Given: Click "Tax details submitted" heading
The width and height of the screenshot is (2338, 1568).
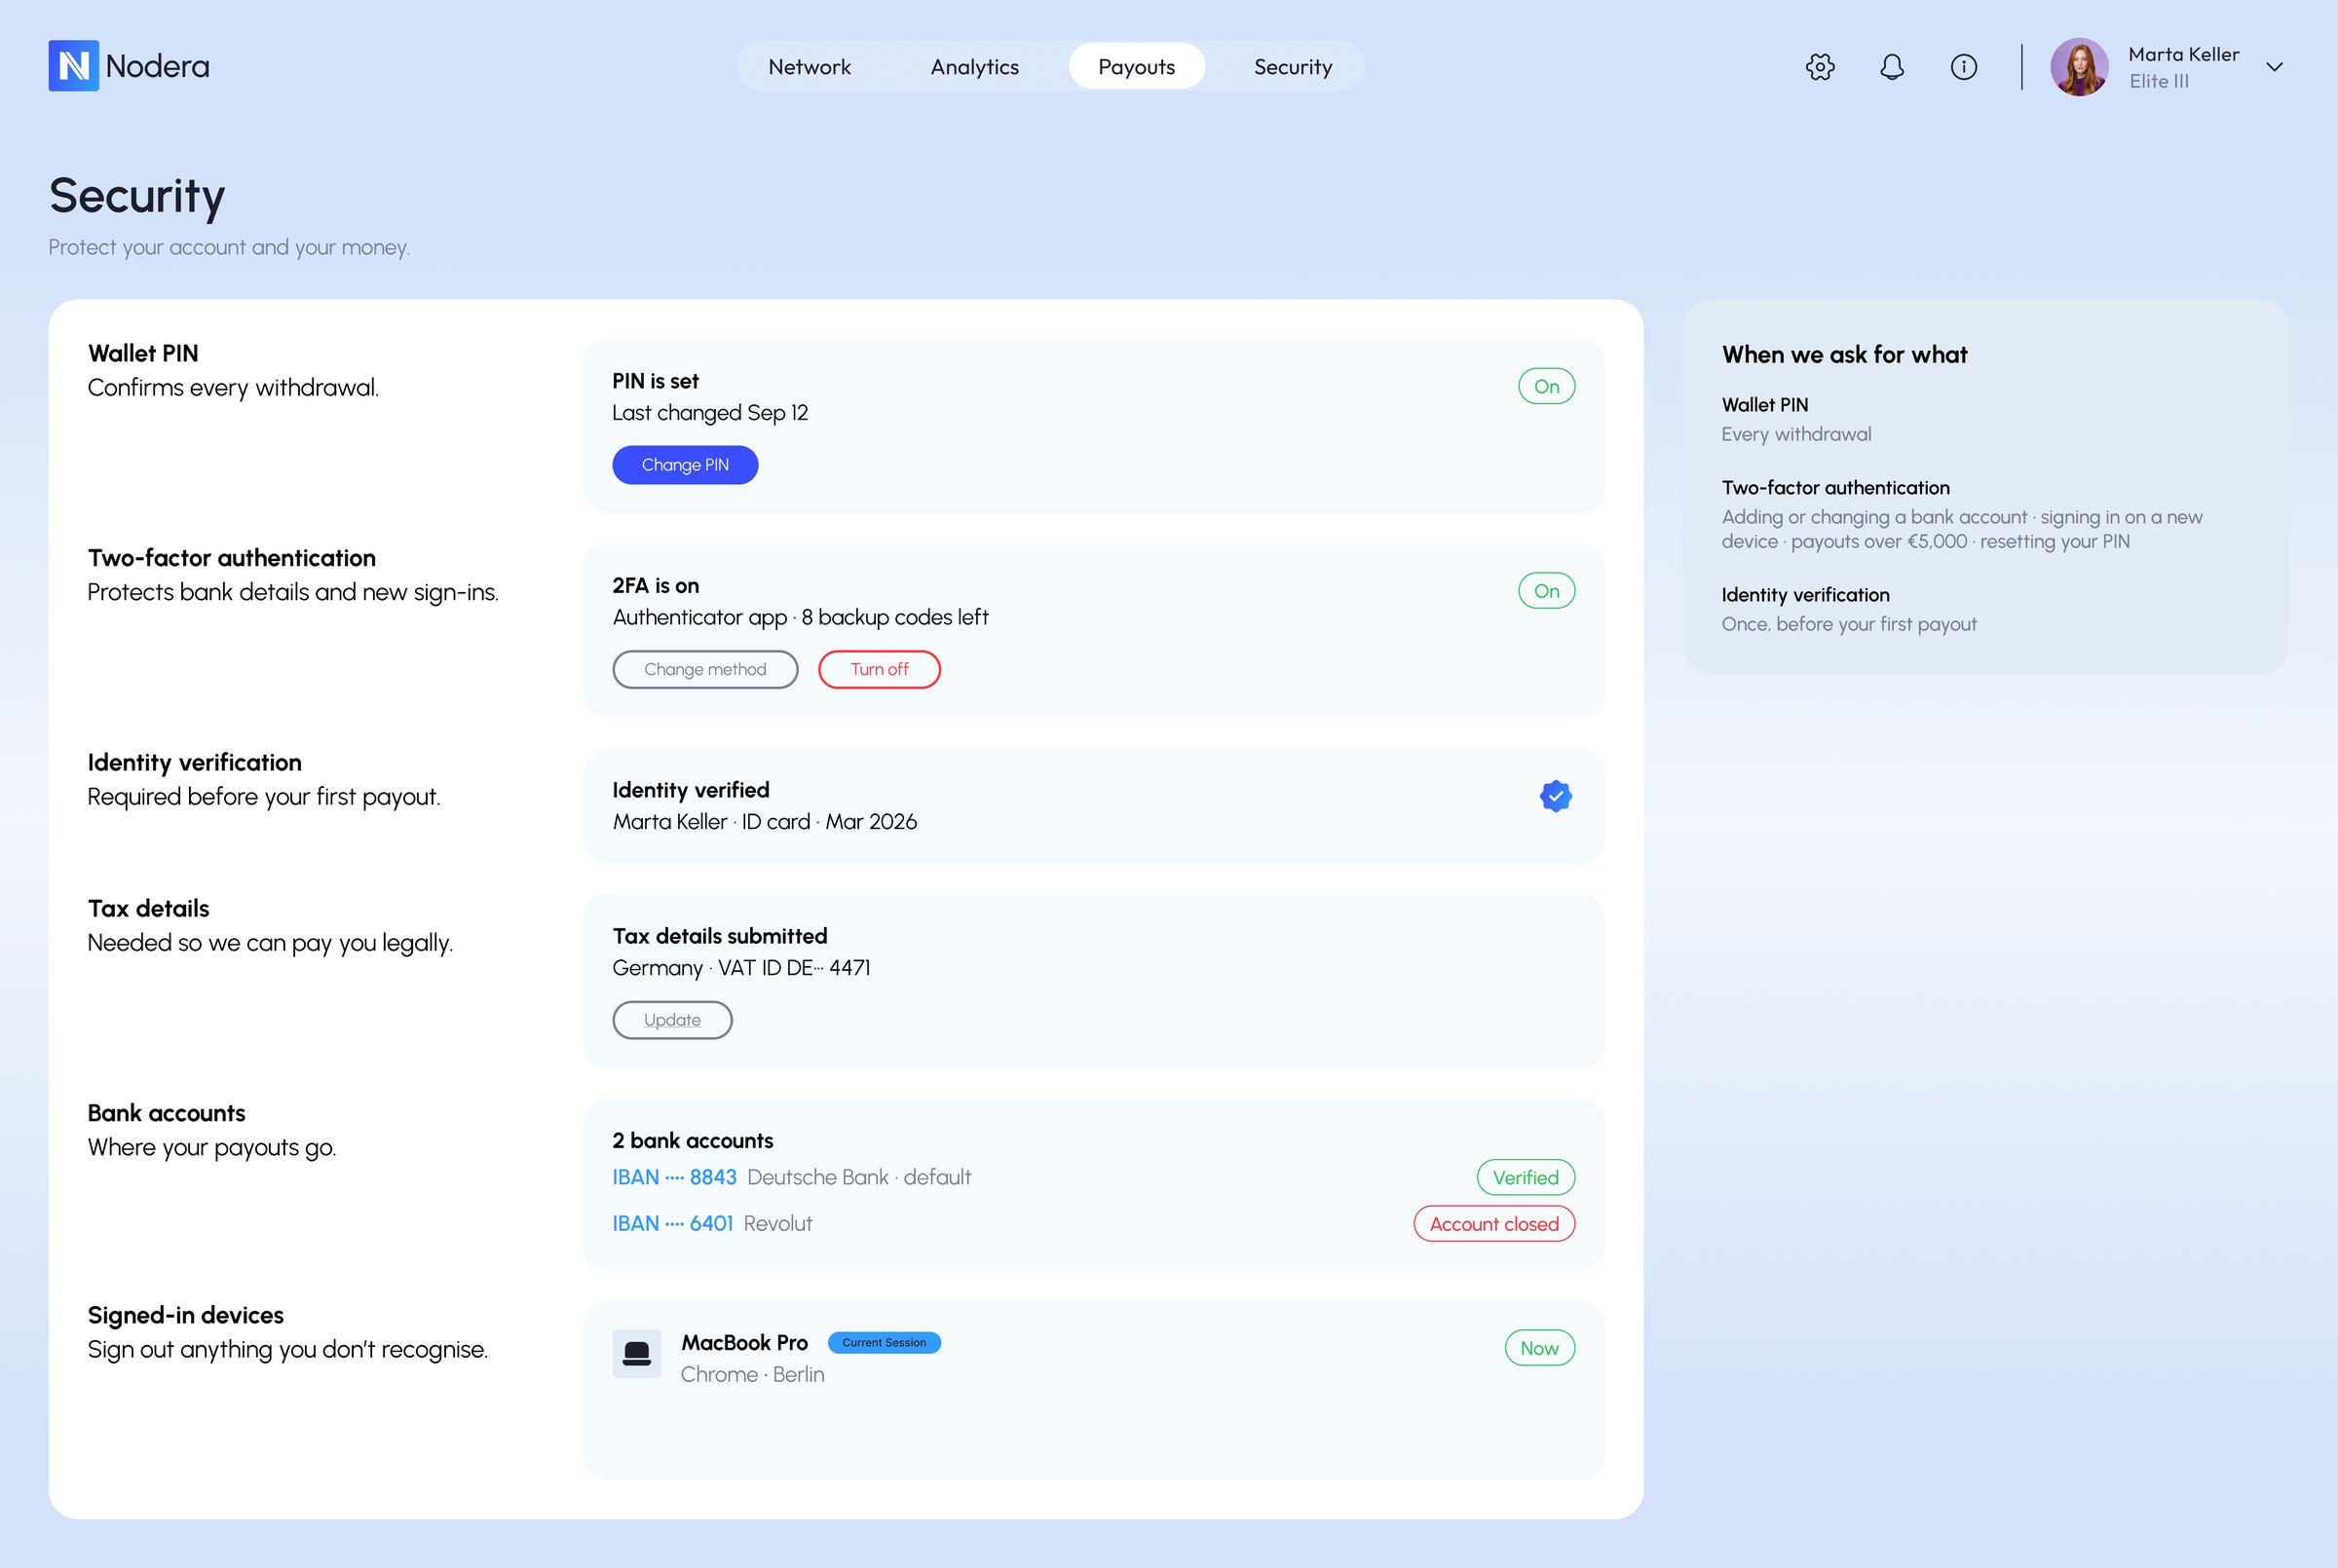Looking at the screenshot, I should click(x=720, y=936).
